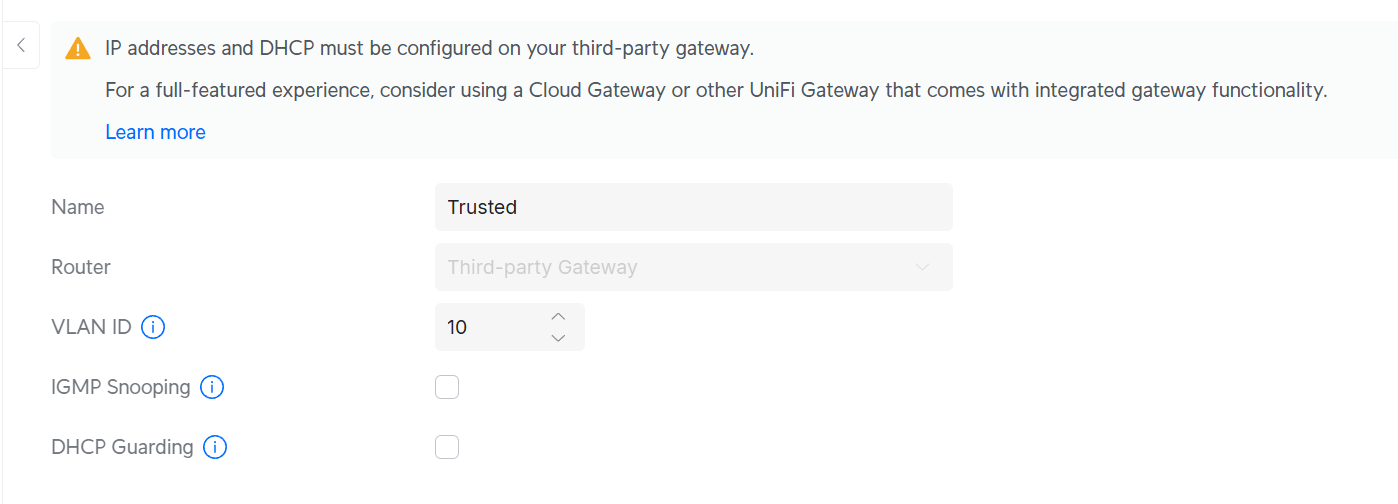The width and height of the screenshot is (1398, 504).
Task: Click the third-party gateway warning message
Action: coord(429,48)
